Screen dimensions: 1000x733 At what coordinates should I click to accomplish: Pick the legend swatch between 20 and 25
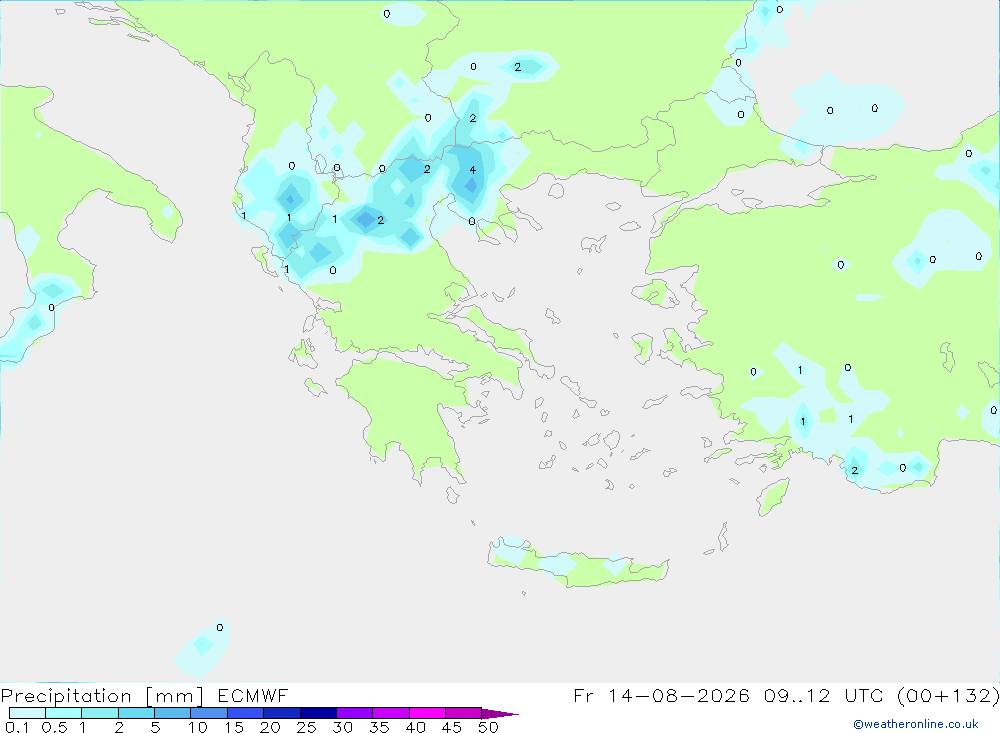[x=281, y=713]
